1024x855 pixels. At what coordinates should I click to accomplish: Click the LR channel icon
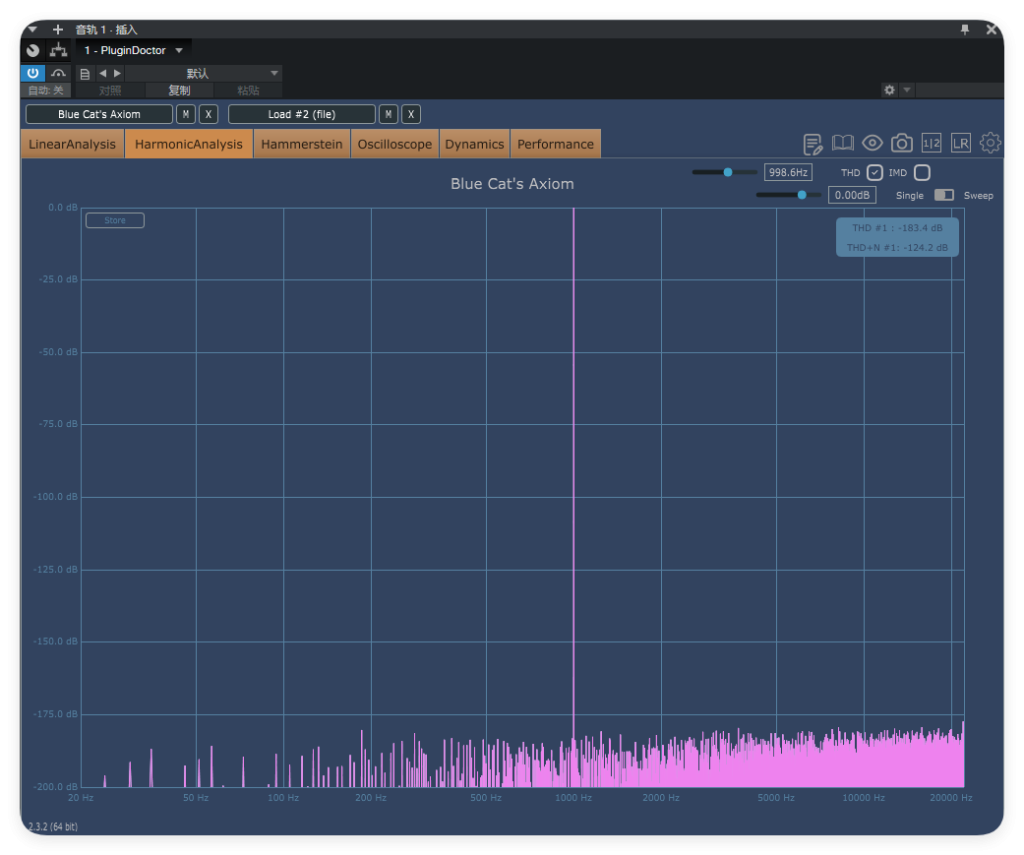pyautogui.click(x=961, y=143)
